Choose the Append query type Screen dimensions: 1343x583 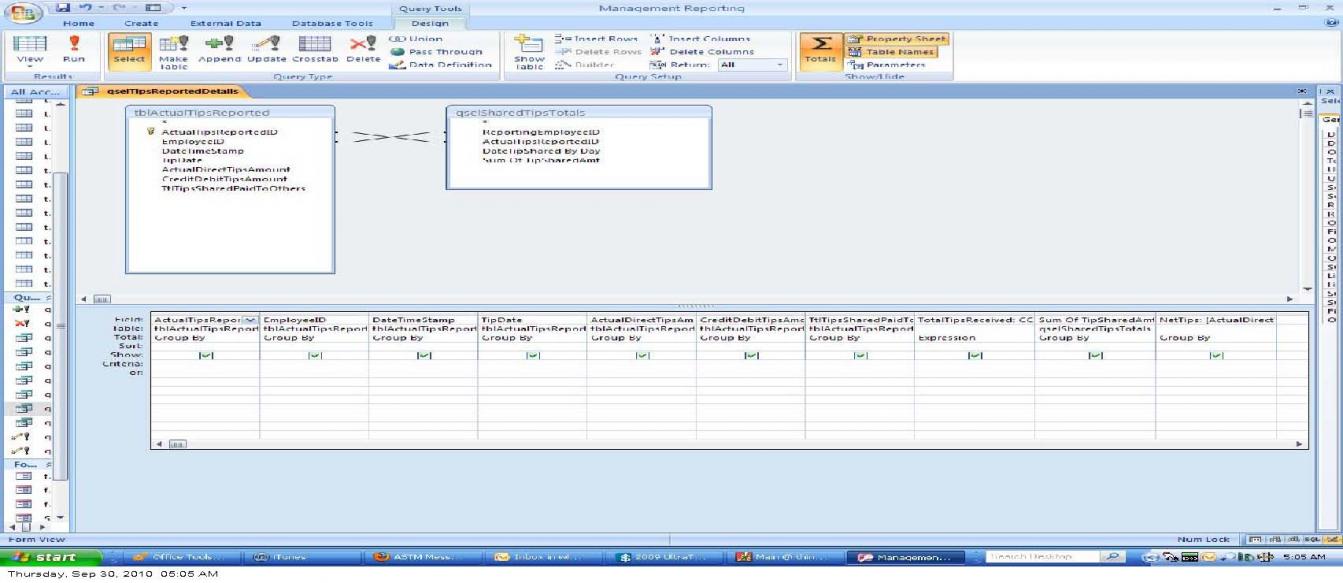click(x=220, y=52)
